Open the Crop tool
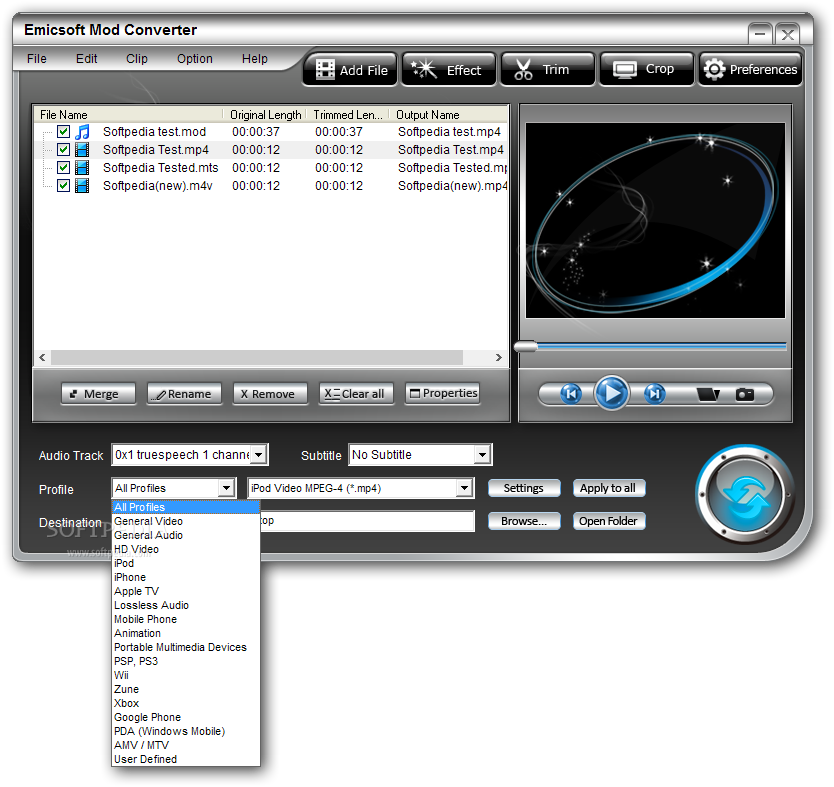This screenshot has height=787, width=834. (647, 69)
